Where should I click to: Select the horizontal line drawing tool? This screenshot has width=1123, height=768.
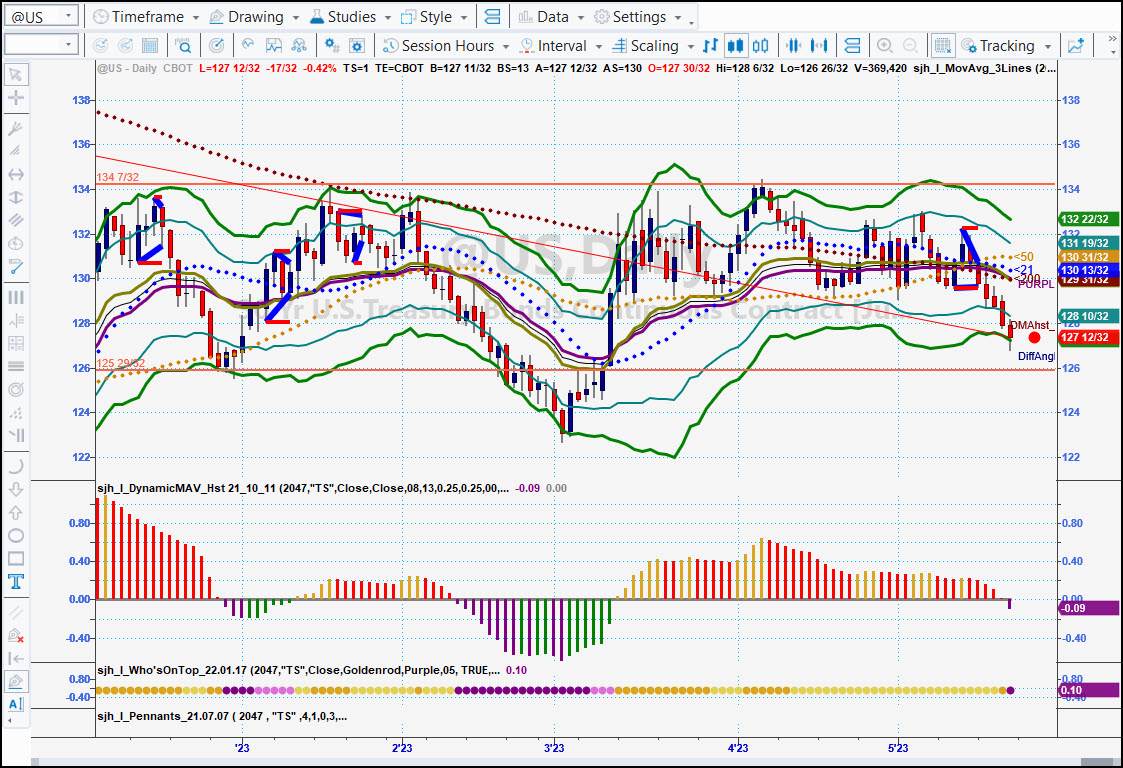coord(16,174)
